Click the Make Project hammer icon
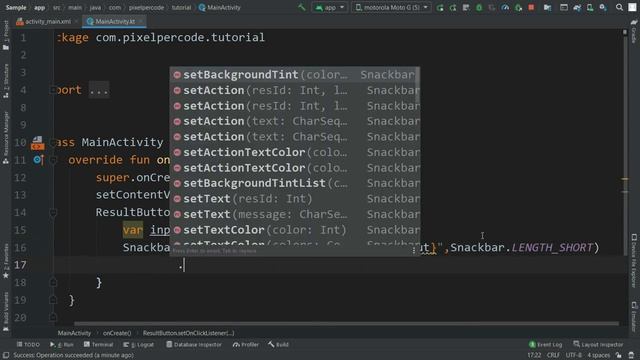Image resolution: width=640 pixels, height=360 pixels. [302, 7]
